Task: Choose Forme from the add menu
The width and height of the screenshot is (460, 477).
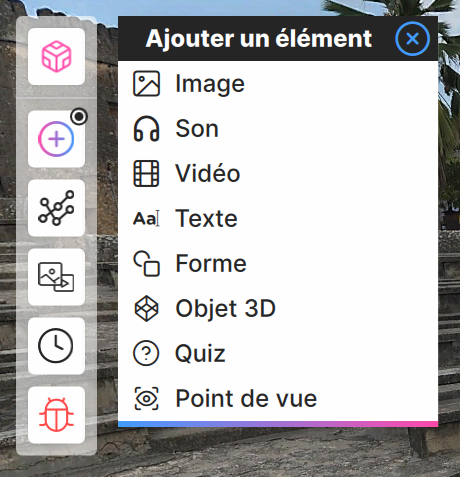Action: [x=278, y=264]
